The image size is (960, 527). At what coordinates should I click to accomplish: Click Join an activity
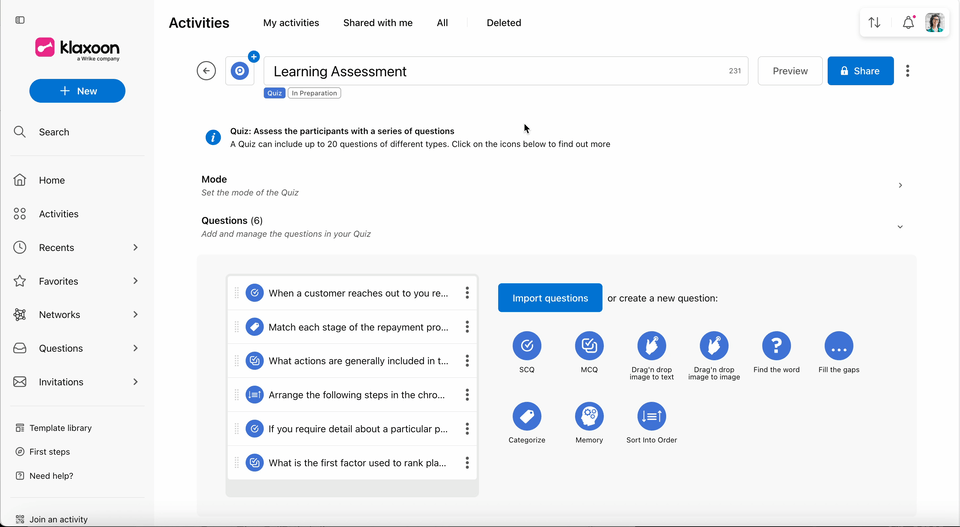(x=52, y=519)
